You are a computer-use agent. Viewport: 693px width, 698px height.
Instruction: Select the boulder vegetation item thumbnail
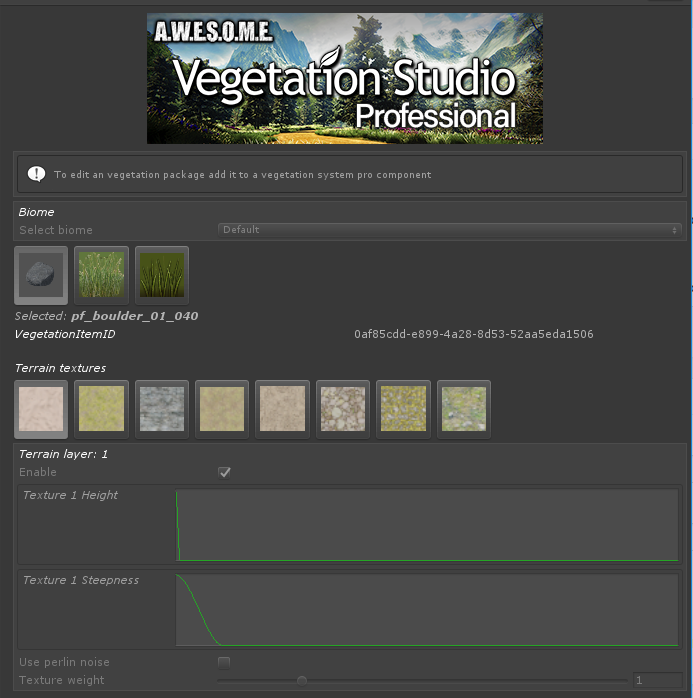(x=41, y=275)
